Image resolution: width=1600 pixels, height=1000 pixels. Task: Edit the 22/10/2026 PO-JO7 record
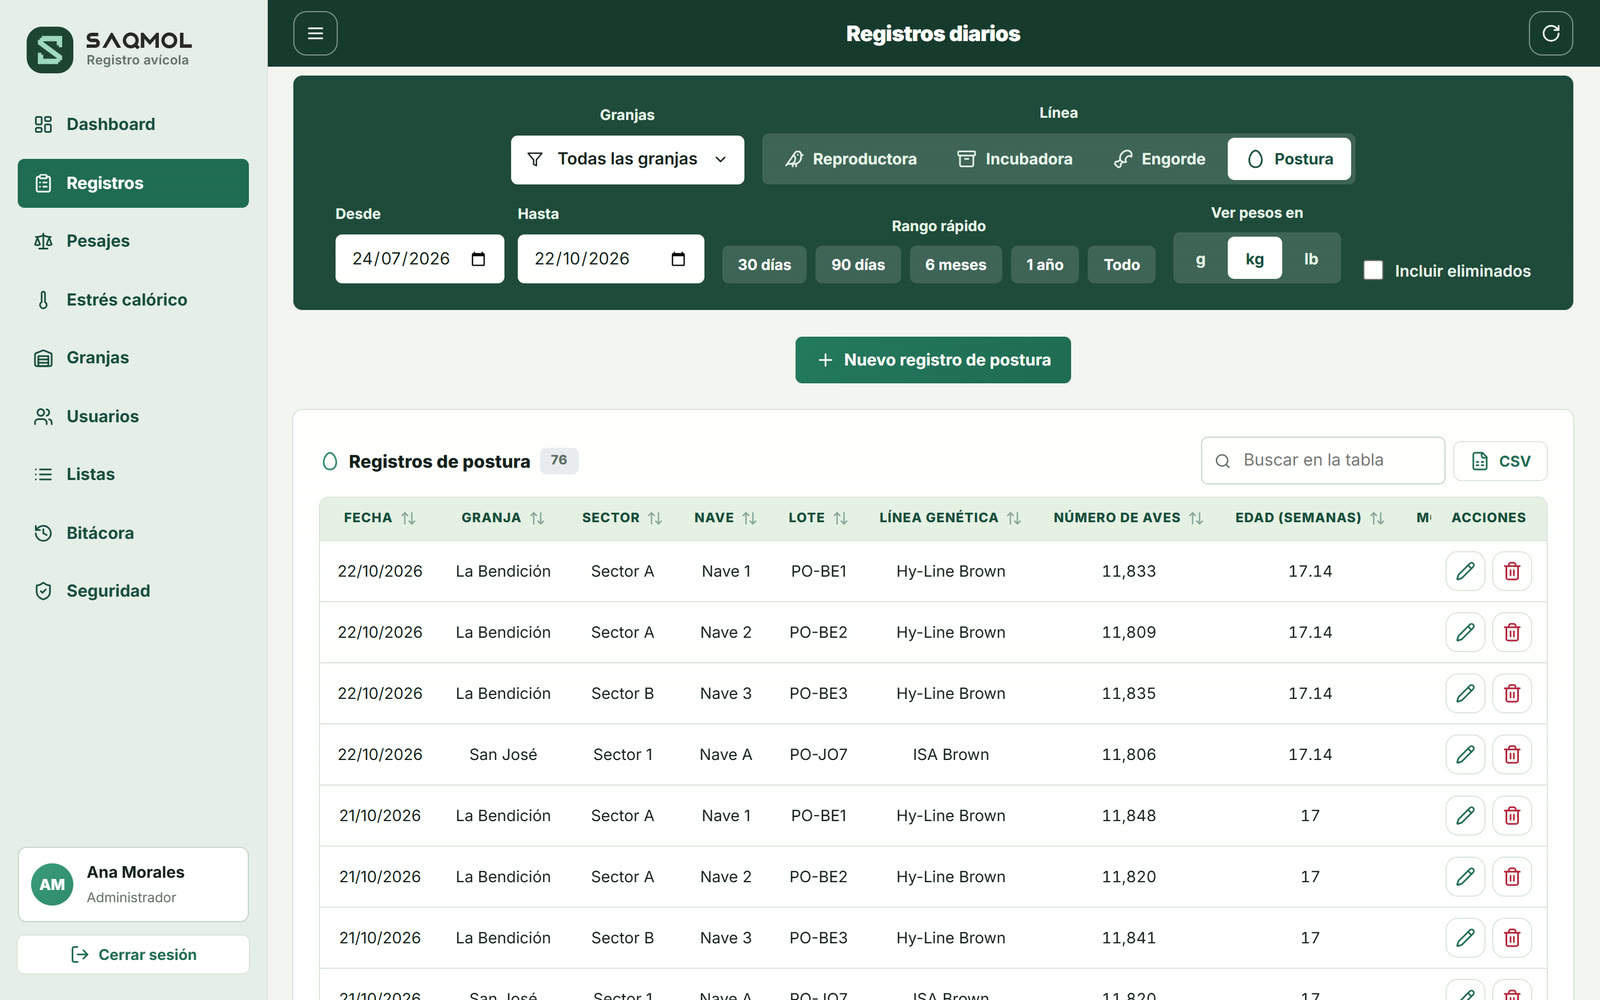(1465, 754)
